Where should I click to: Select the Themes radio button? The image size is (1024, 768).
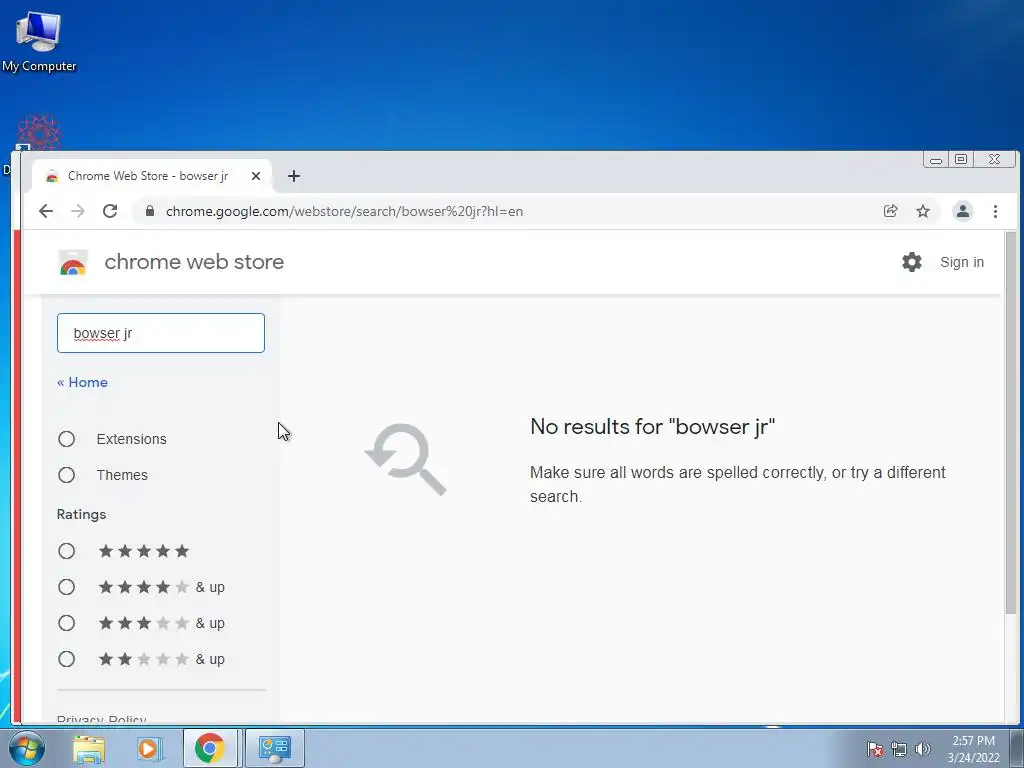[x=67, y=475]
